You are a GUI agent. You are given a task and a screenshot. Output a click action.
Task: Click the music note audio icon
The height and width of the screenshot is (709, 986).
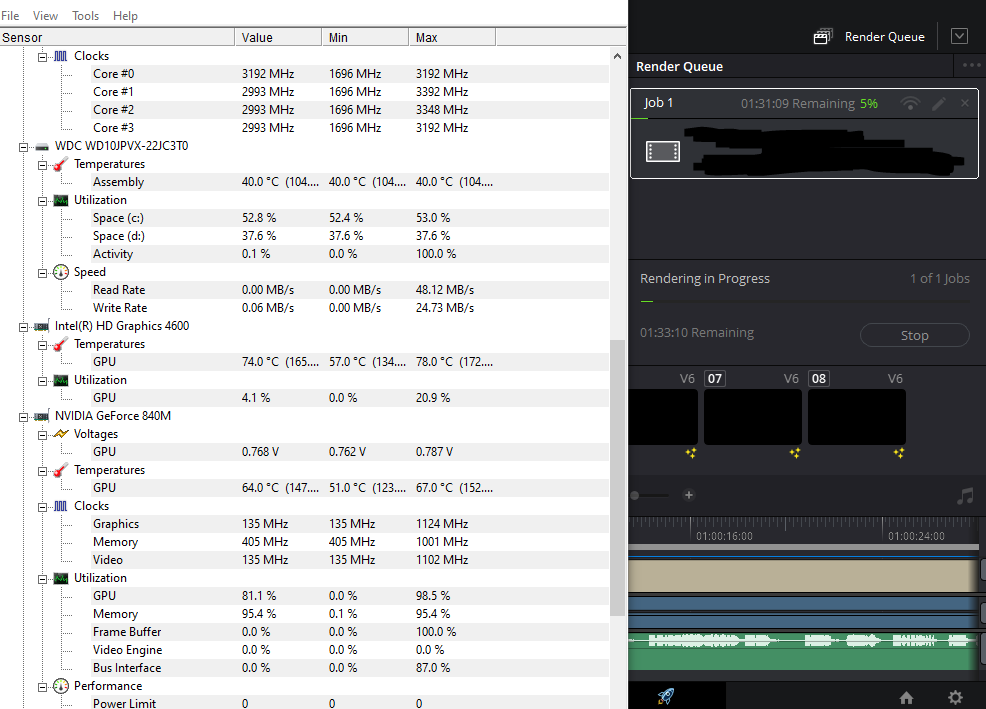[965, 496]
